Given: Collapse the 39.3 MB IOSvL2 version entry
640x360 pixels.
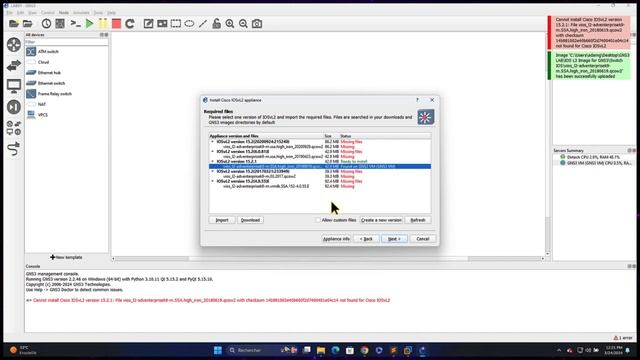Looking at the screenshot, I should (x=213, y=171).
